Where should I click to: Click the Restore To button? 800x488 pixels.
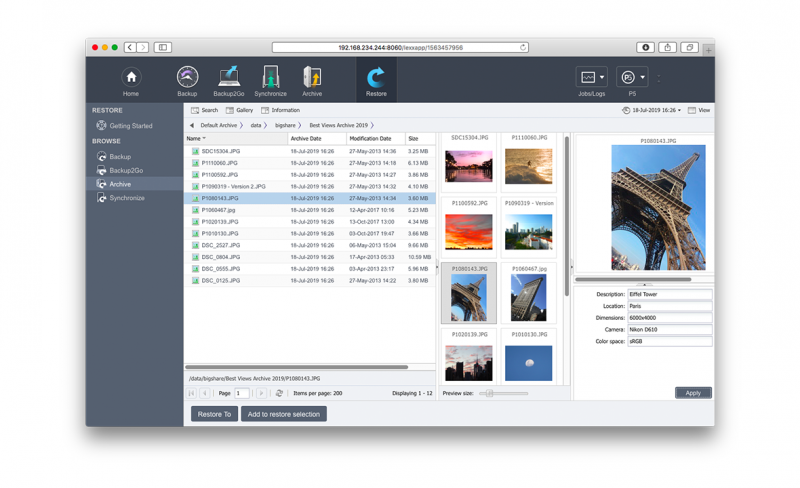(214, 414)
